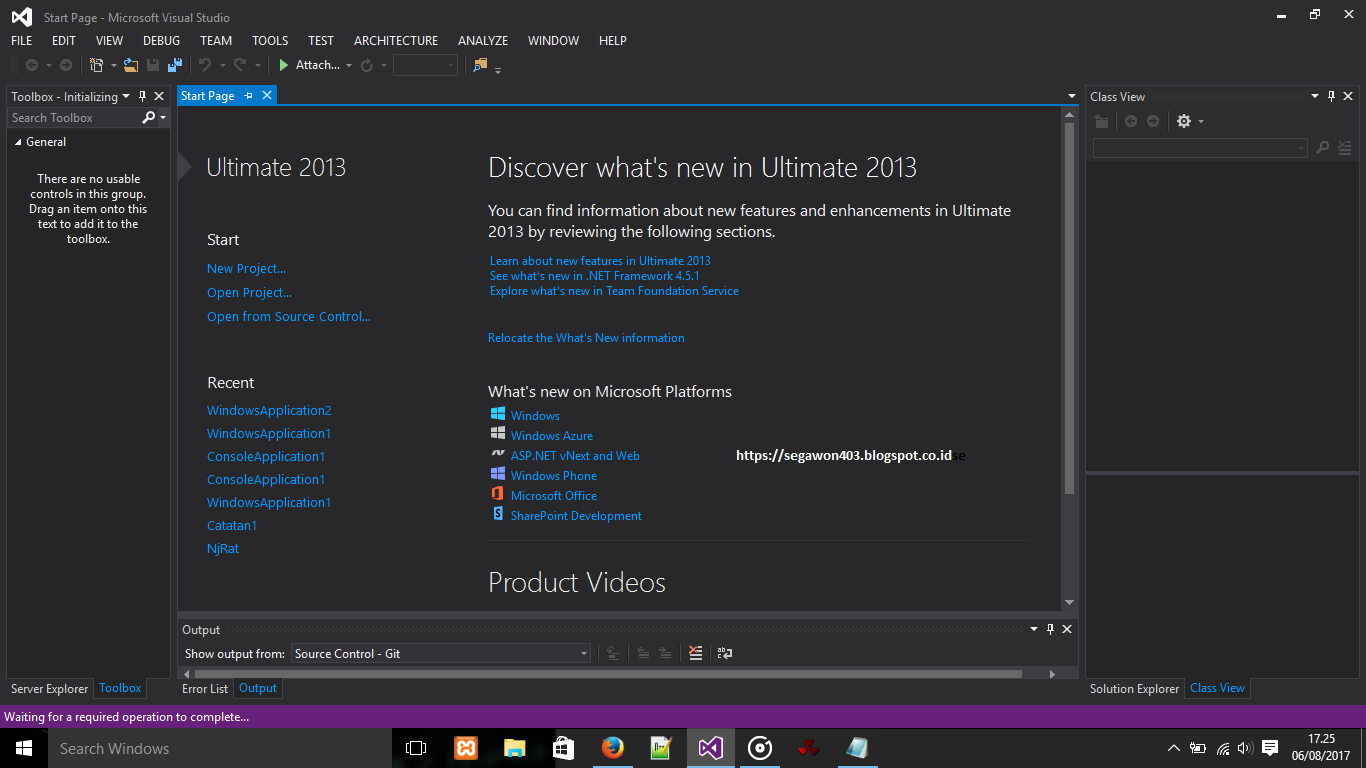Open recent project NjRat
1366x768 pixels.
pyautogui.click(x=223, y=548)
